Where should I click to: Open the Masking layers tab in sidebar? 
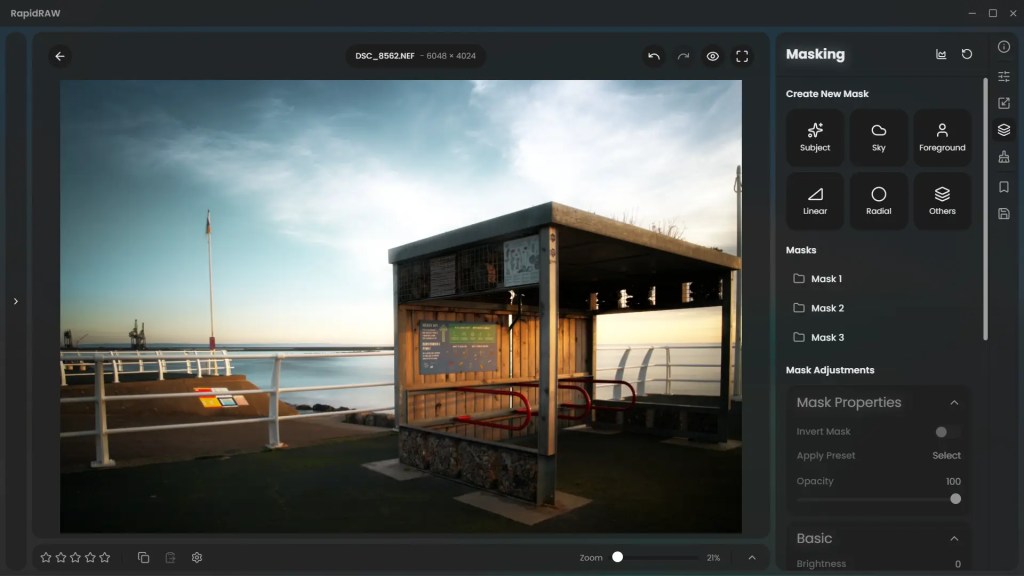pos(1004,130)
